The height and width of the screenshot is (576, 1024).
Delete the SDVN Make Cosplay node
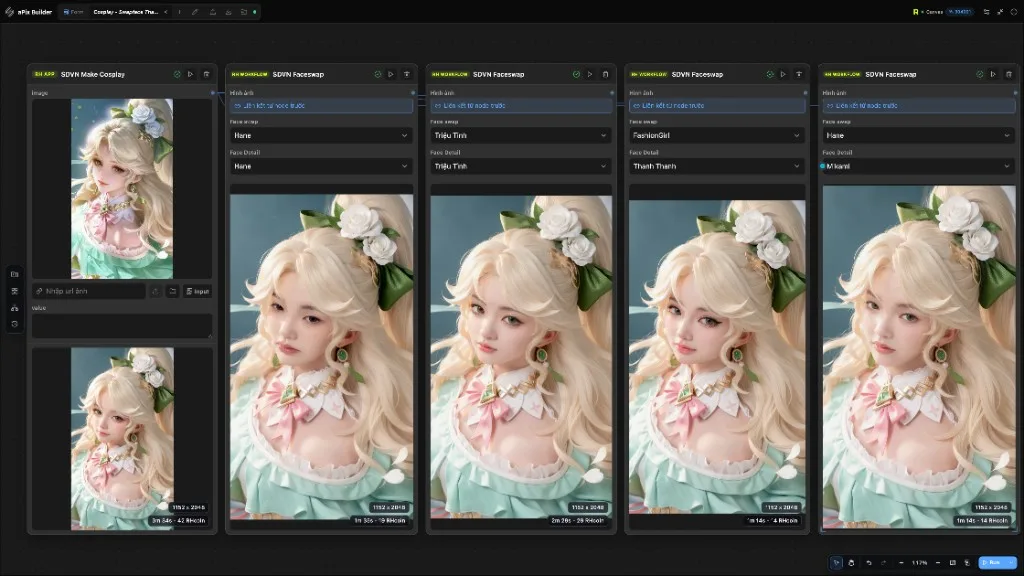[x=206, y=74]
